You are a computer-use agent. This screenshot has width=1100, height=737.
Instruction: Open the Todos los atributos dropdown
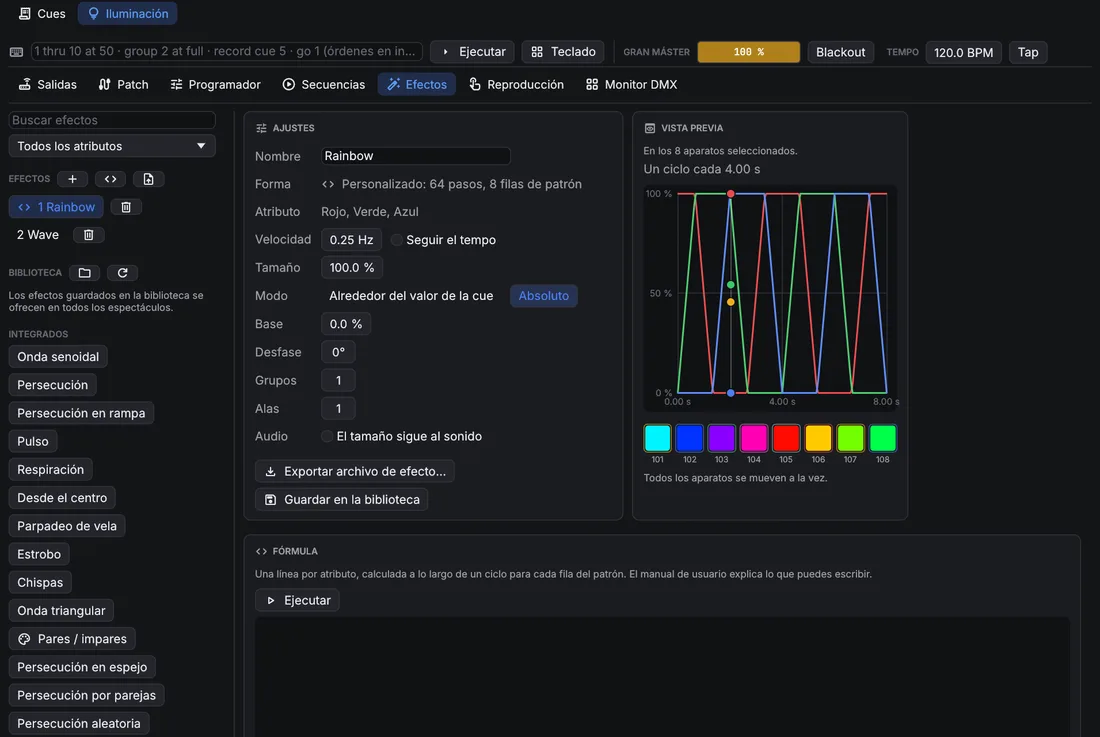pyautogui.click(x=112, y=146)
